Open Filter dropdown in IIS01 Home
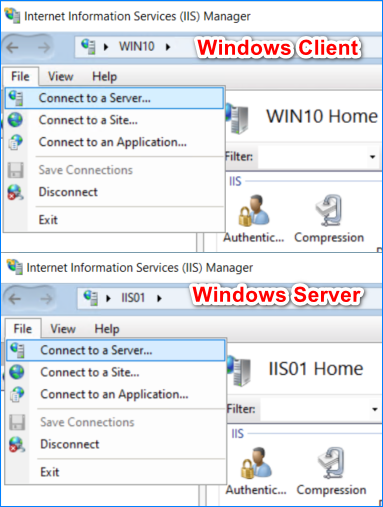Screen dimensions: 383x507 coord(375,409)
